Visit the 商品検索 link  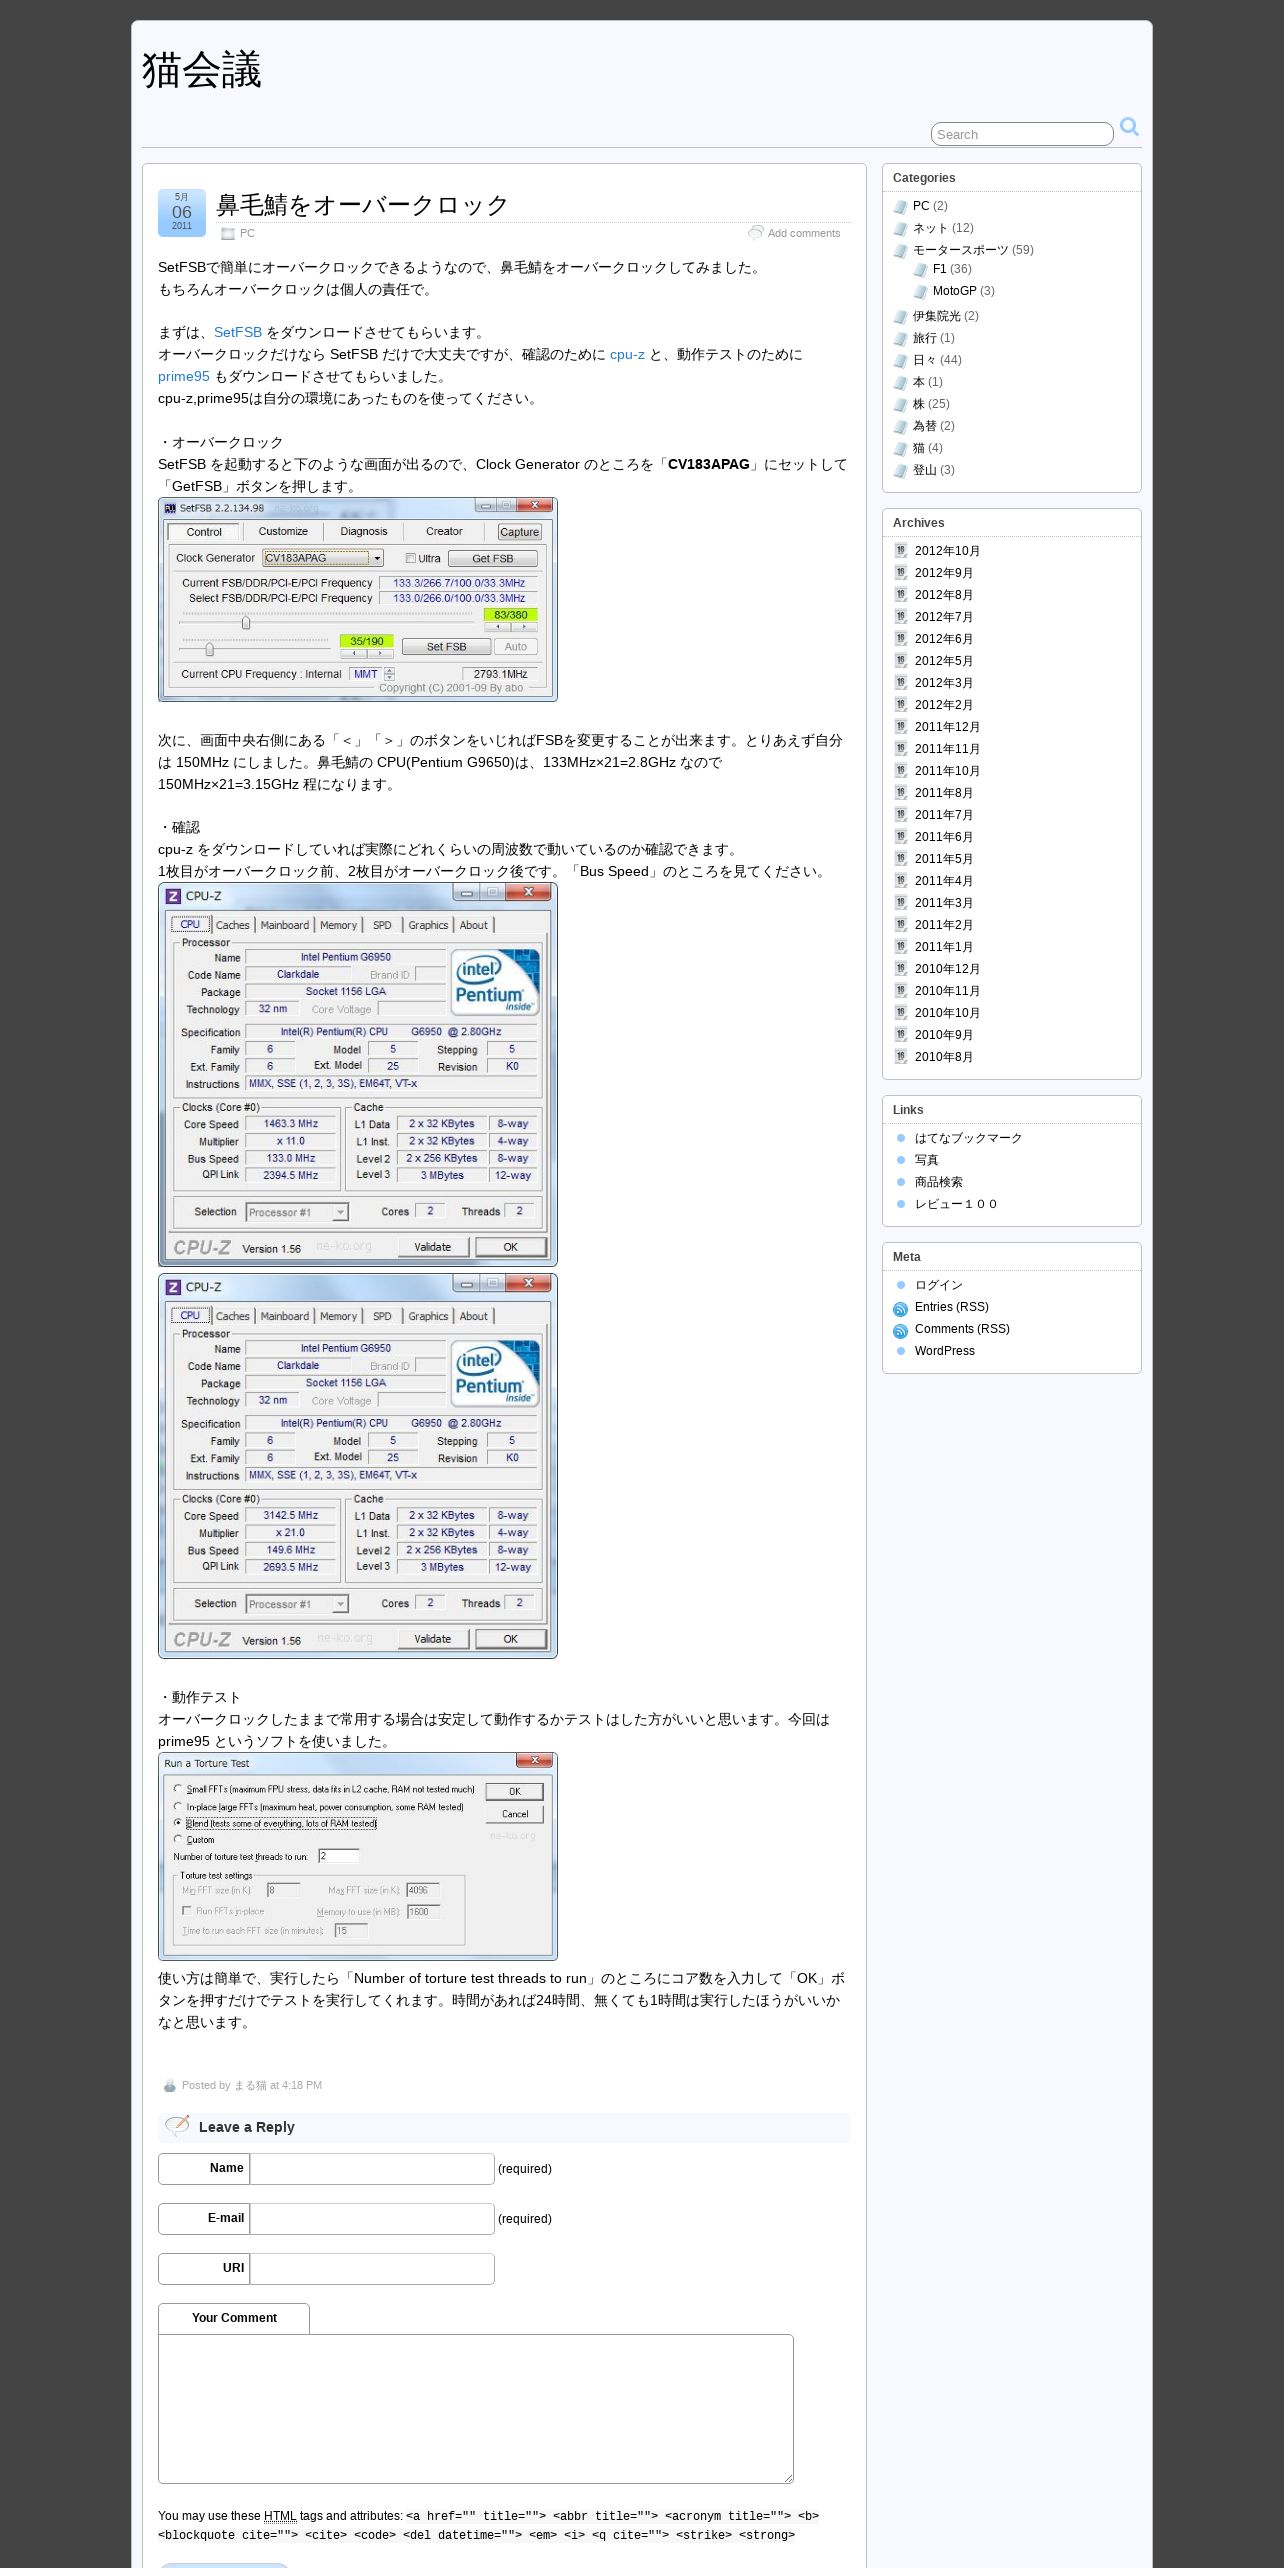(939, 1182)
